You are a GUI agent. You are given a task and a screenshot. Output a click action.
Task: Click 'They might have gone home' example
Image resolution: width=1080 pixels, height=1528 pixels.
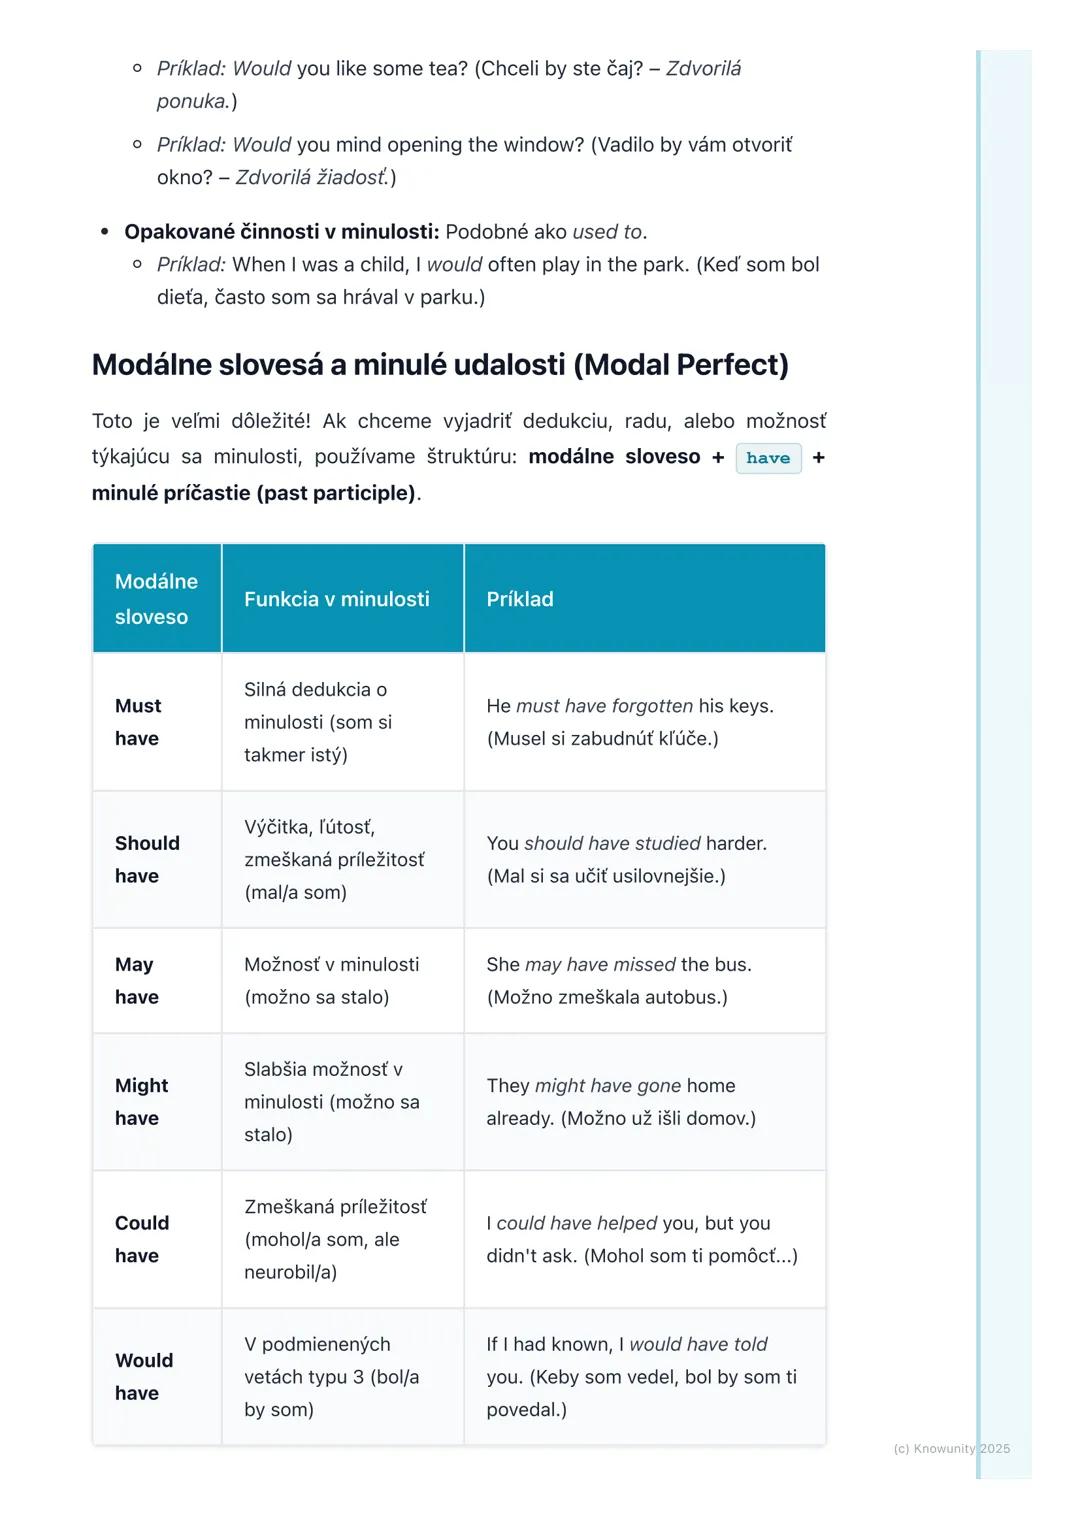(x=610, y=1086)
